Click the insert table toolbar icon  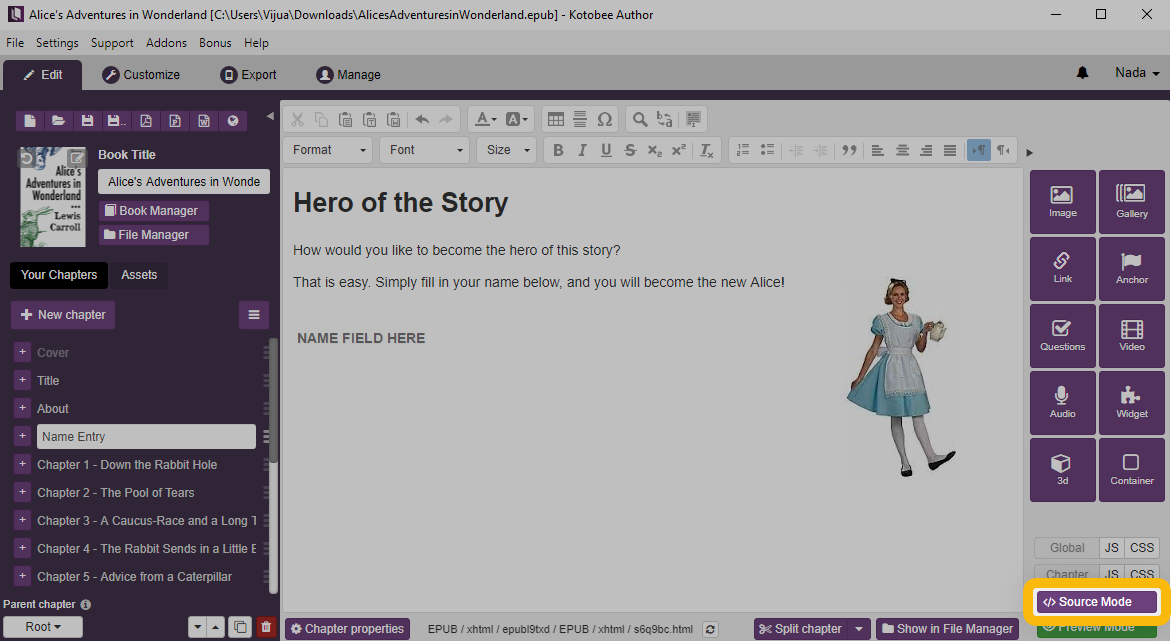coord(556,119)
